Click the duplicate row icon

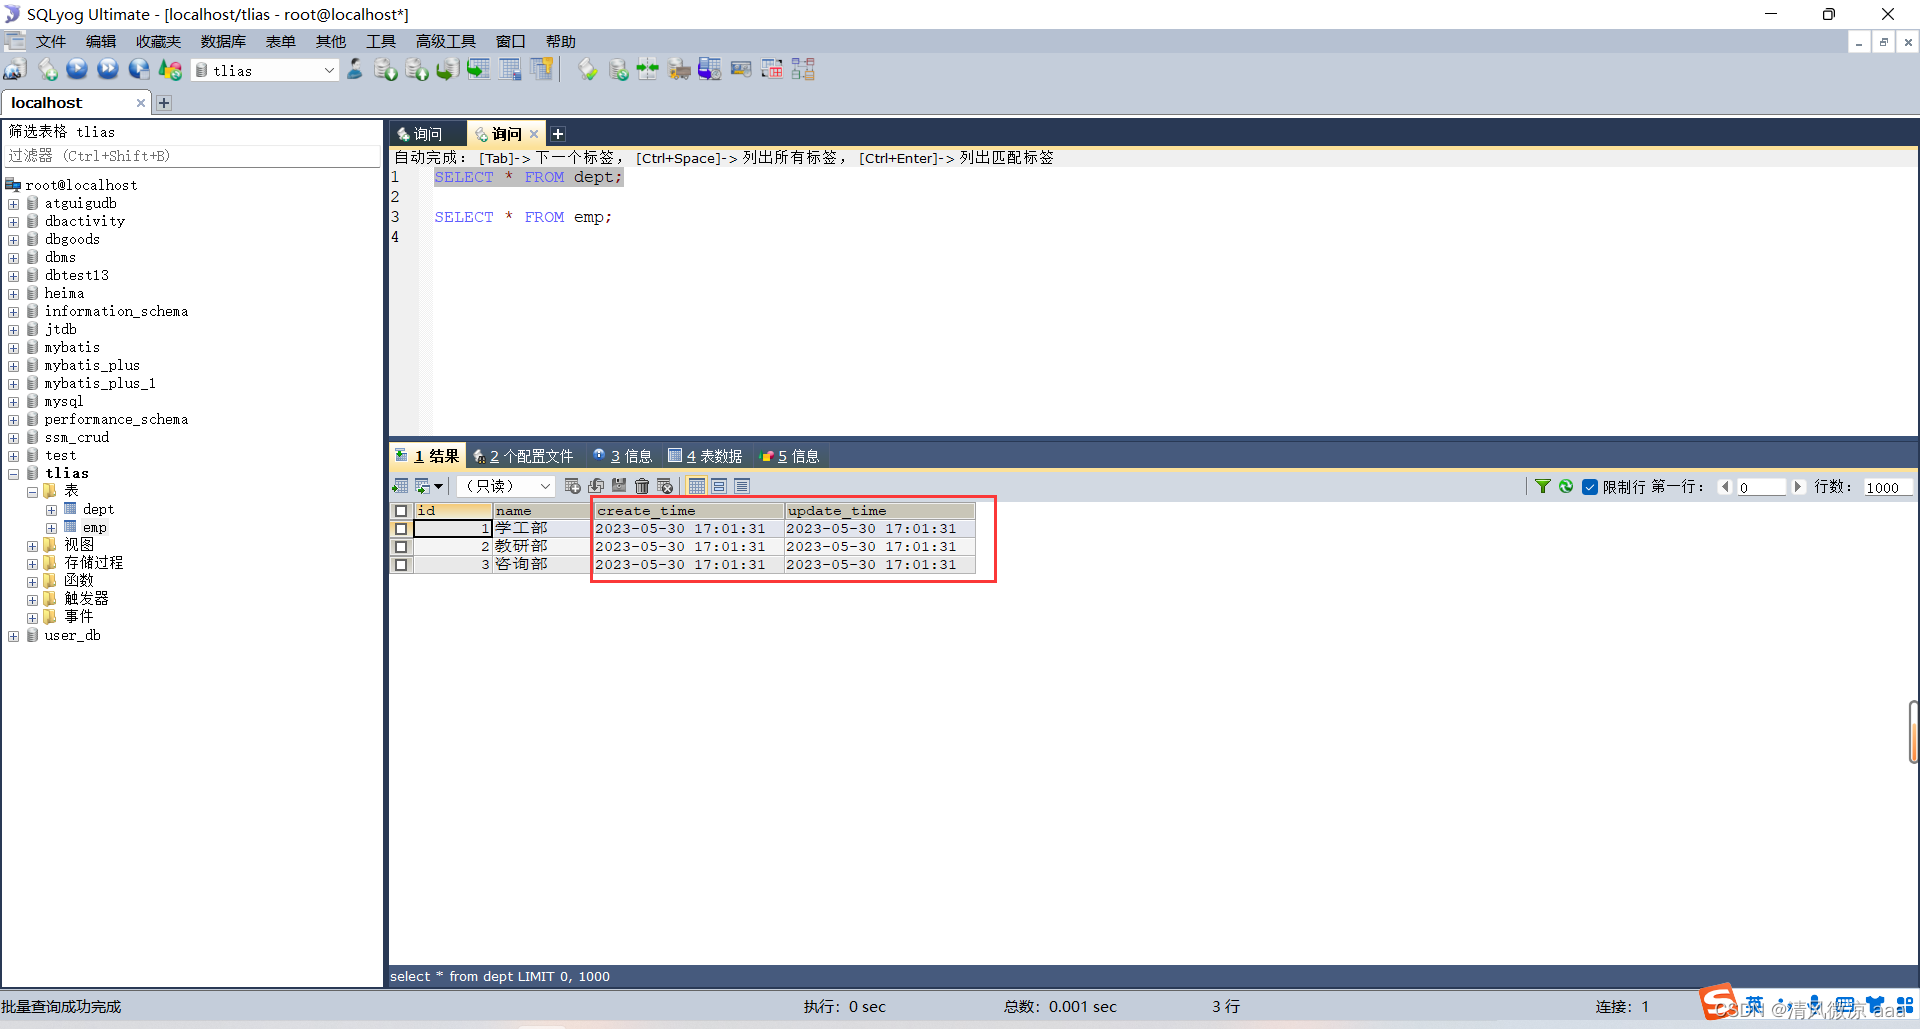596,486
